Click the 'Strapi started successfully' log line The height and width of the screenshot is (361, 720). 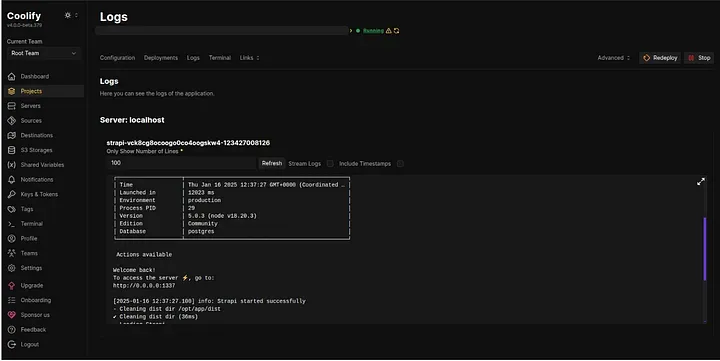209,301
